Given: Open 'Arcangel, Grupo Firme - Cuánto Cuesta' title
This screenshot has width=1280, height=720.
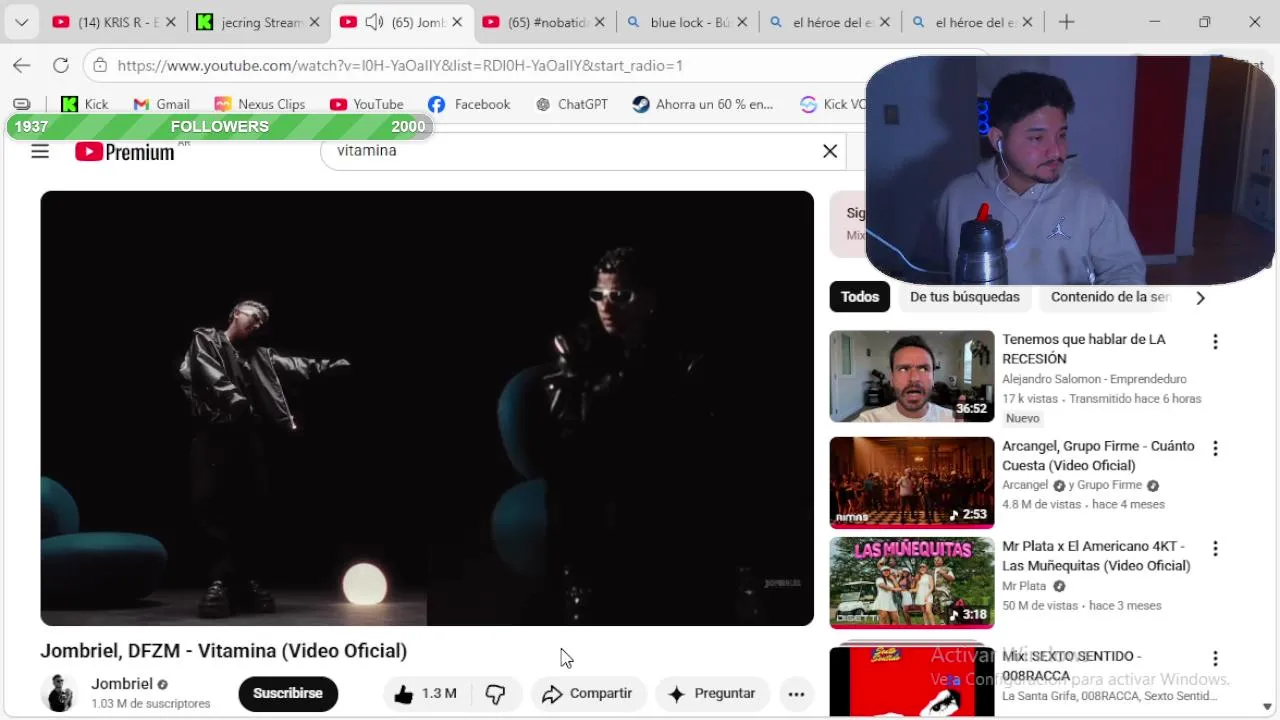Looking at the screenshot, I should point(1098,456).
